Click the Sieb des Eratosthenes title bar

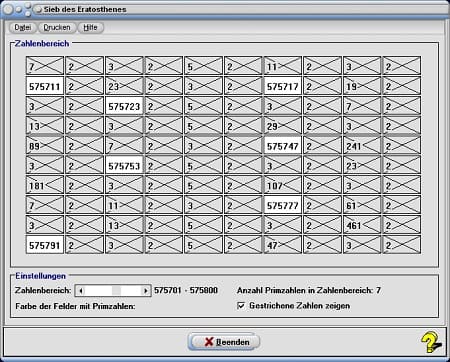tap(225, 9)
